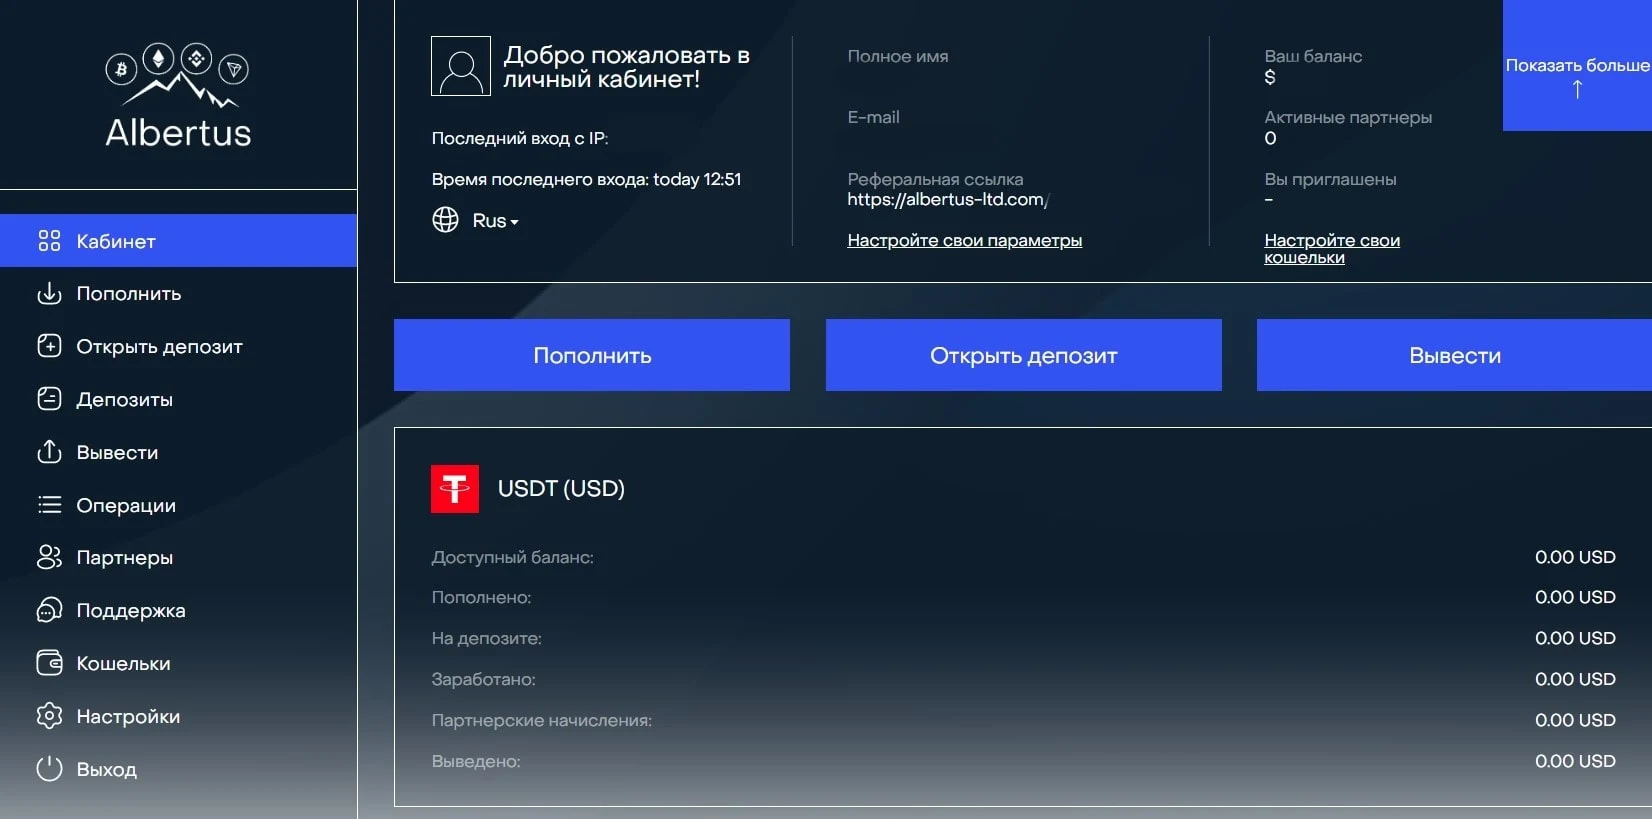Click the Albertus logo
This screenshot has height=819, width=1652.
coord(178,96)
